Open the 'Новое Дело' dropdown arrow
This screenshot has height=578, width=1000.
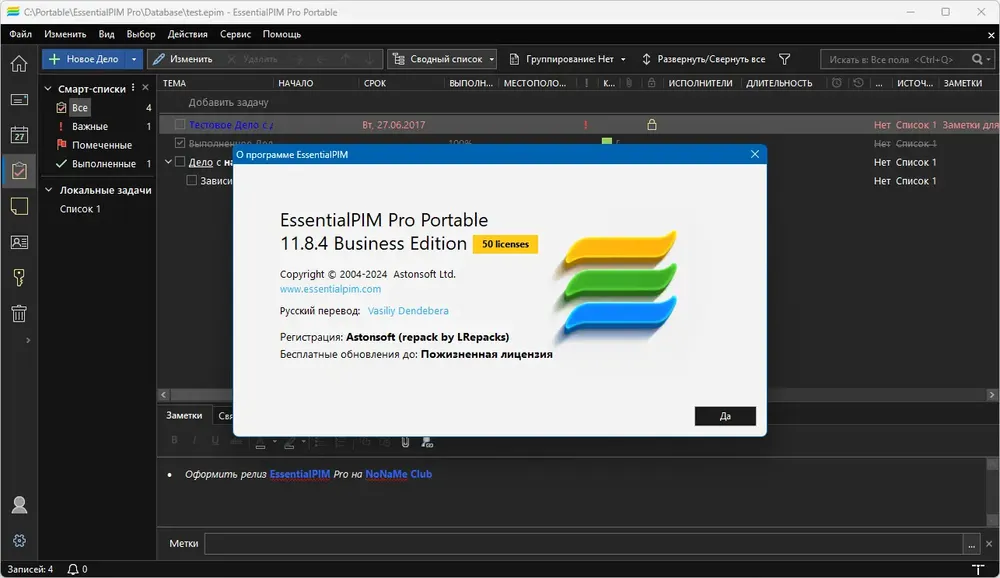tap(133, 59)
